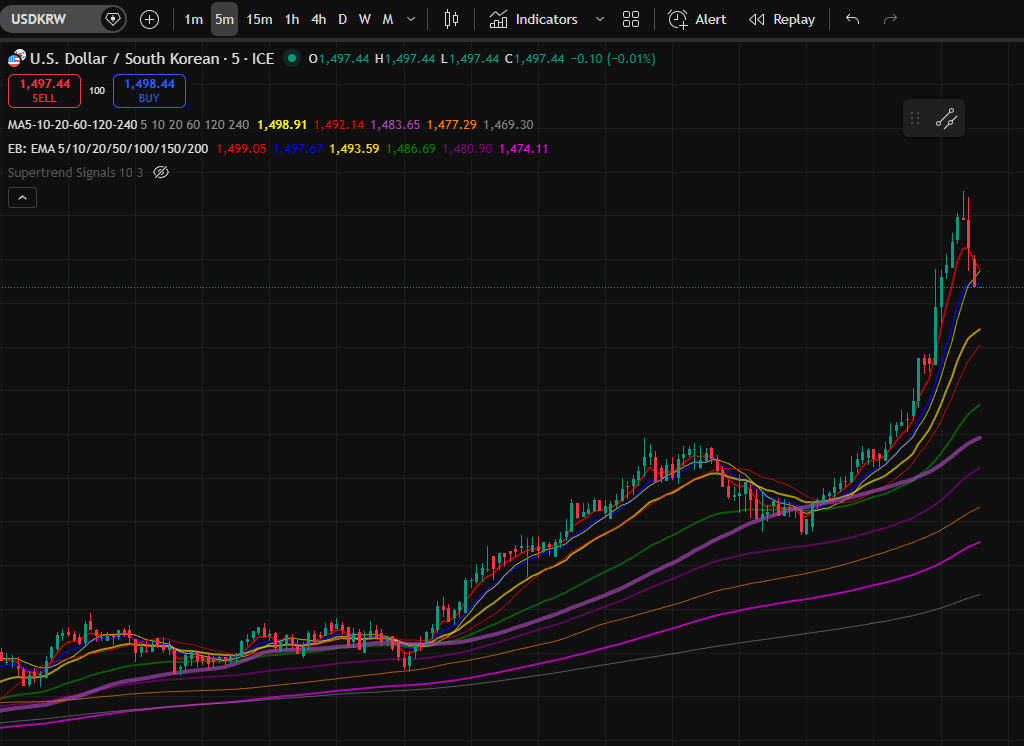Click the BUY 1,498.44 button
Screen dimensions: 1024x746
[149, 91]
